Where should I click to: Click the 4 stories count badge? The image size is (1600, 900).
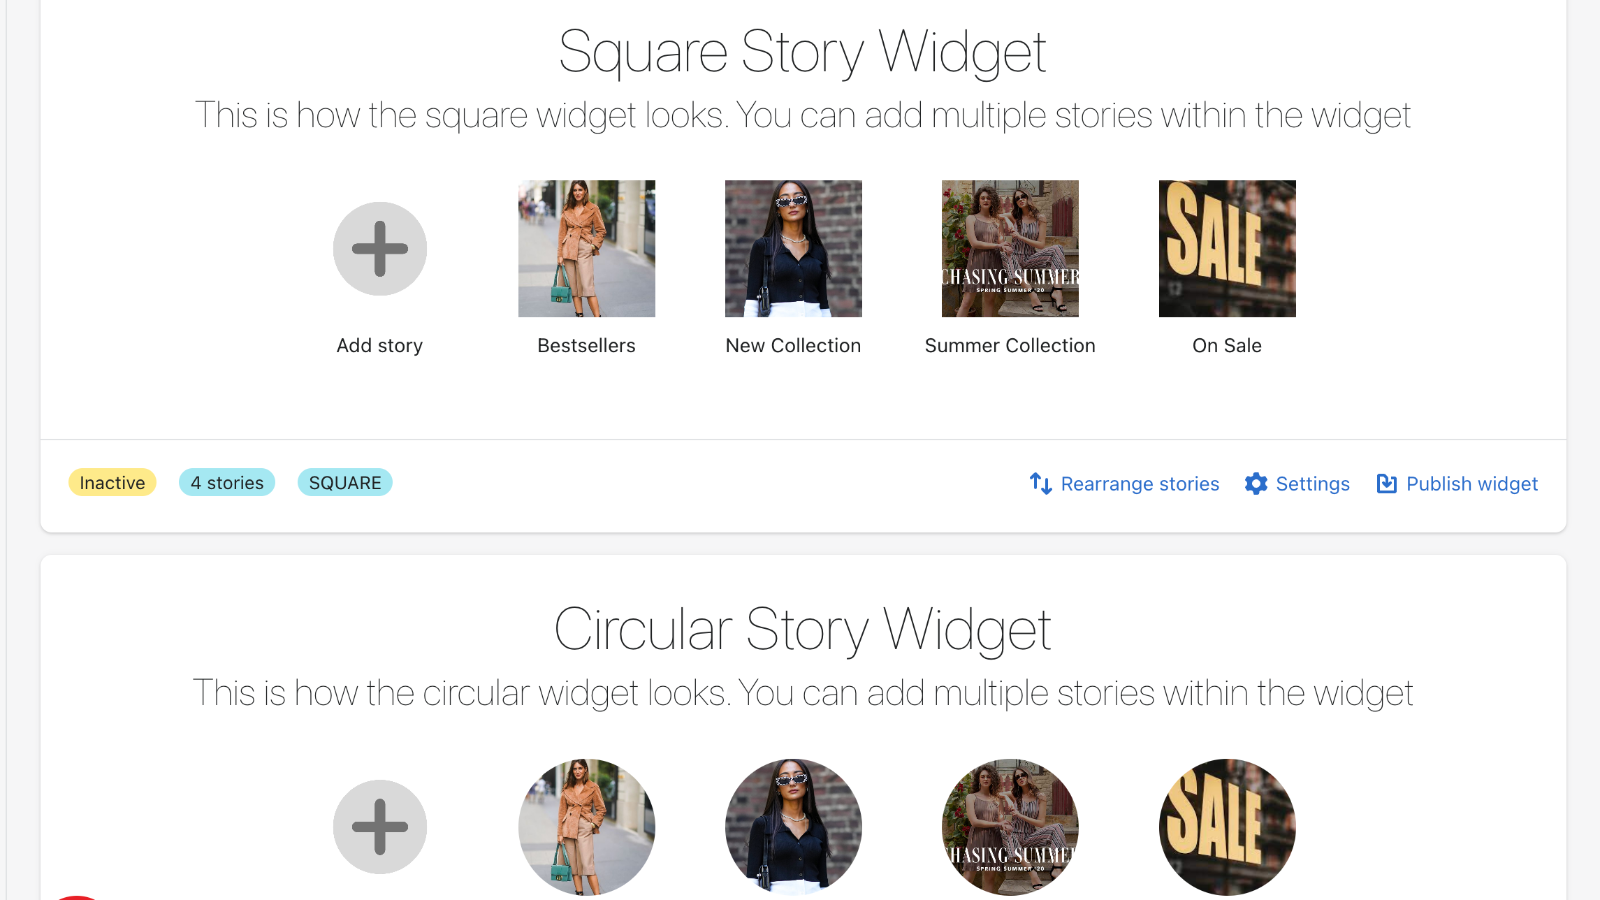click(x=227, y=482)
